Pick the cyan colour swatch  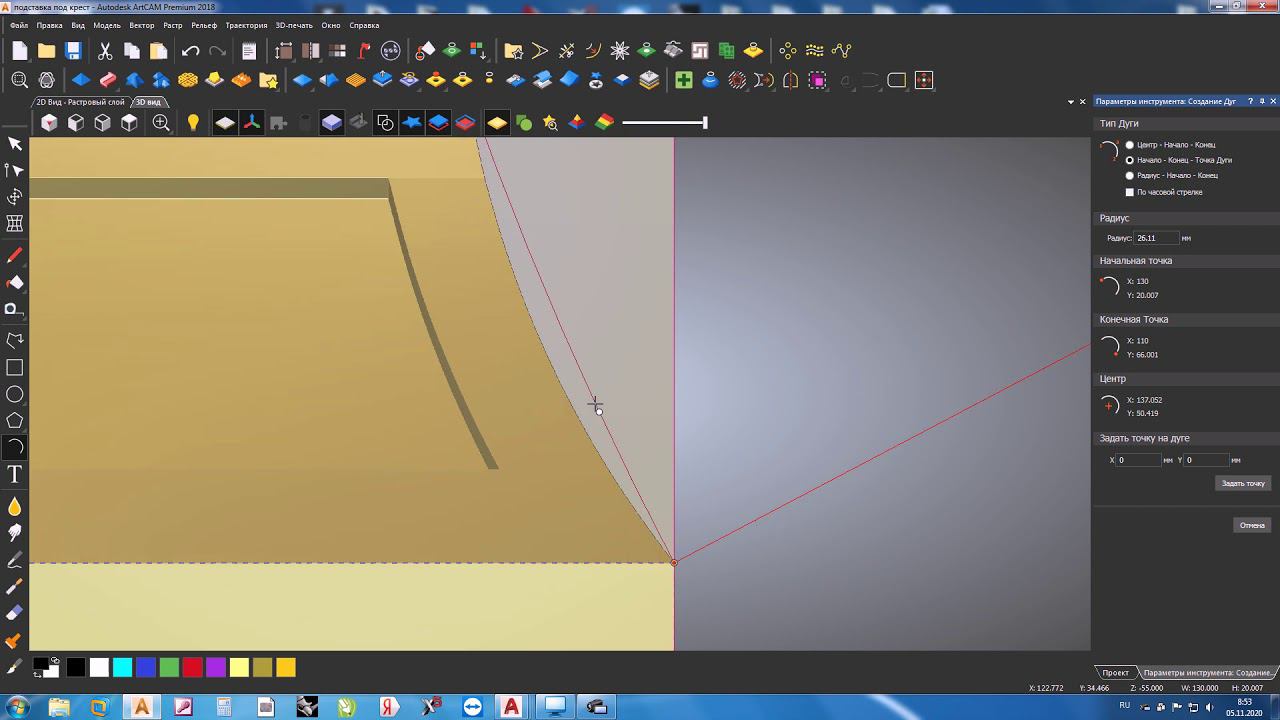[122, 668]
